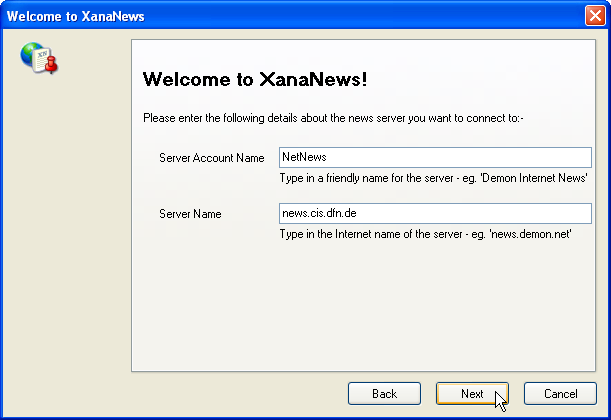Select the 'Server Account Name' label
This screenshot has height=420, width=611.
point(212,158)
